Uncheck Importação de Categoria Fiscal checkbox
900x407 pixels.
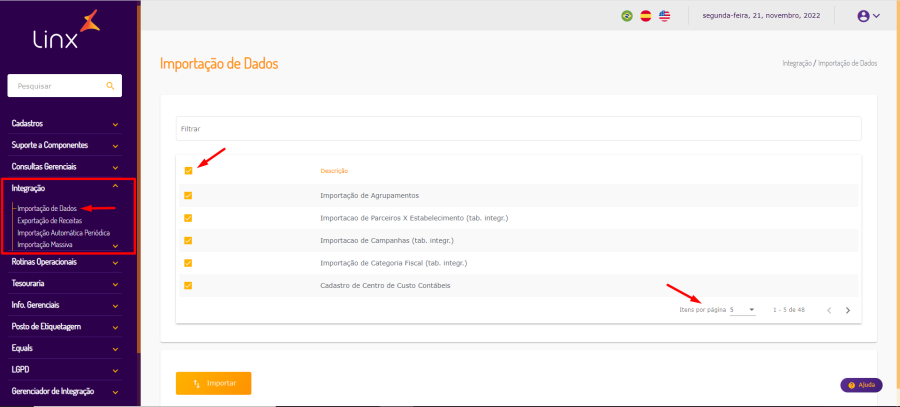pos(188,263)
